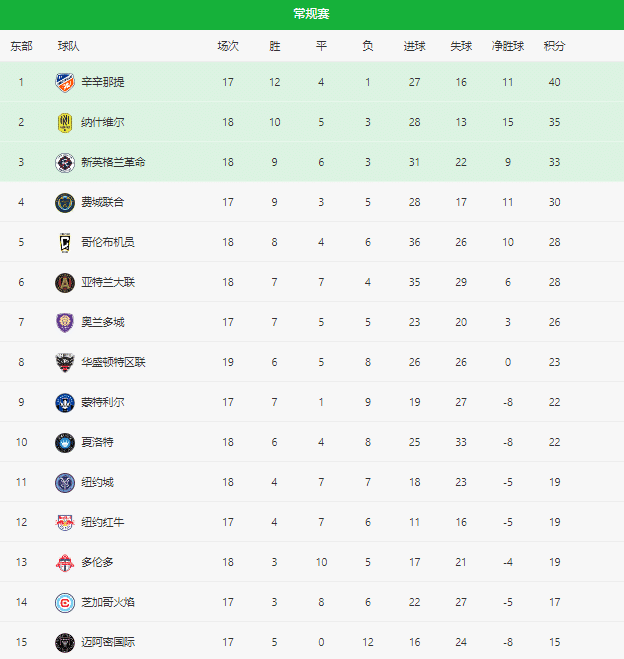The image size is (624, 659).
Task: Click the 奥兰多城 purple logo
Action: [65, 322]
